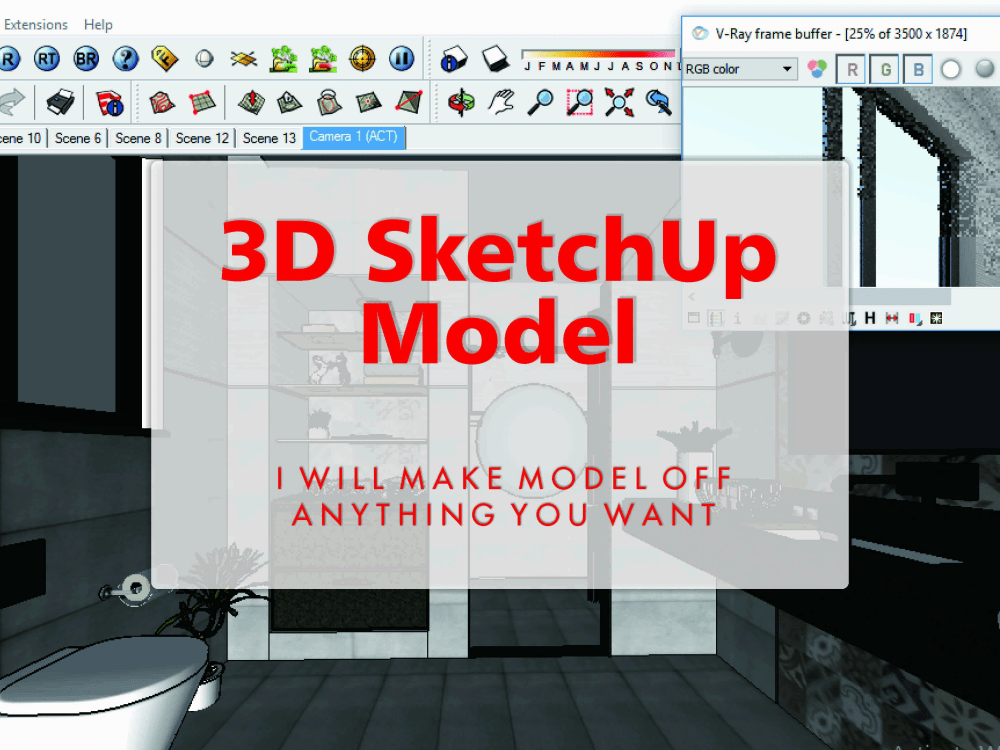The width and height of the screenshot is (1000, 750).
Task: Activate the Zoom magnifier tool
Action: pos(540,102)
